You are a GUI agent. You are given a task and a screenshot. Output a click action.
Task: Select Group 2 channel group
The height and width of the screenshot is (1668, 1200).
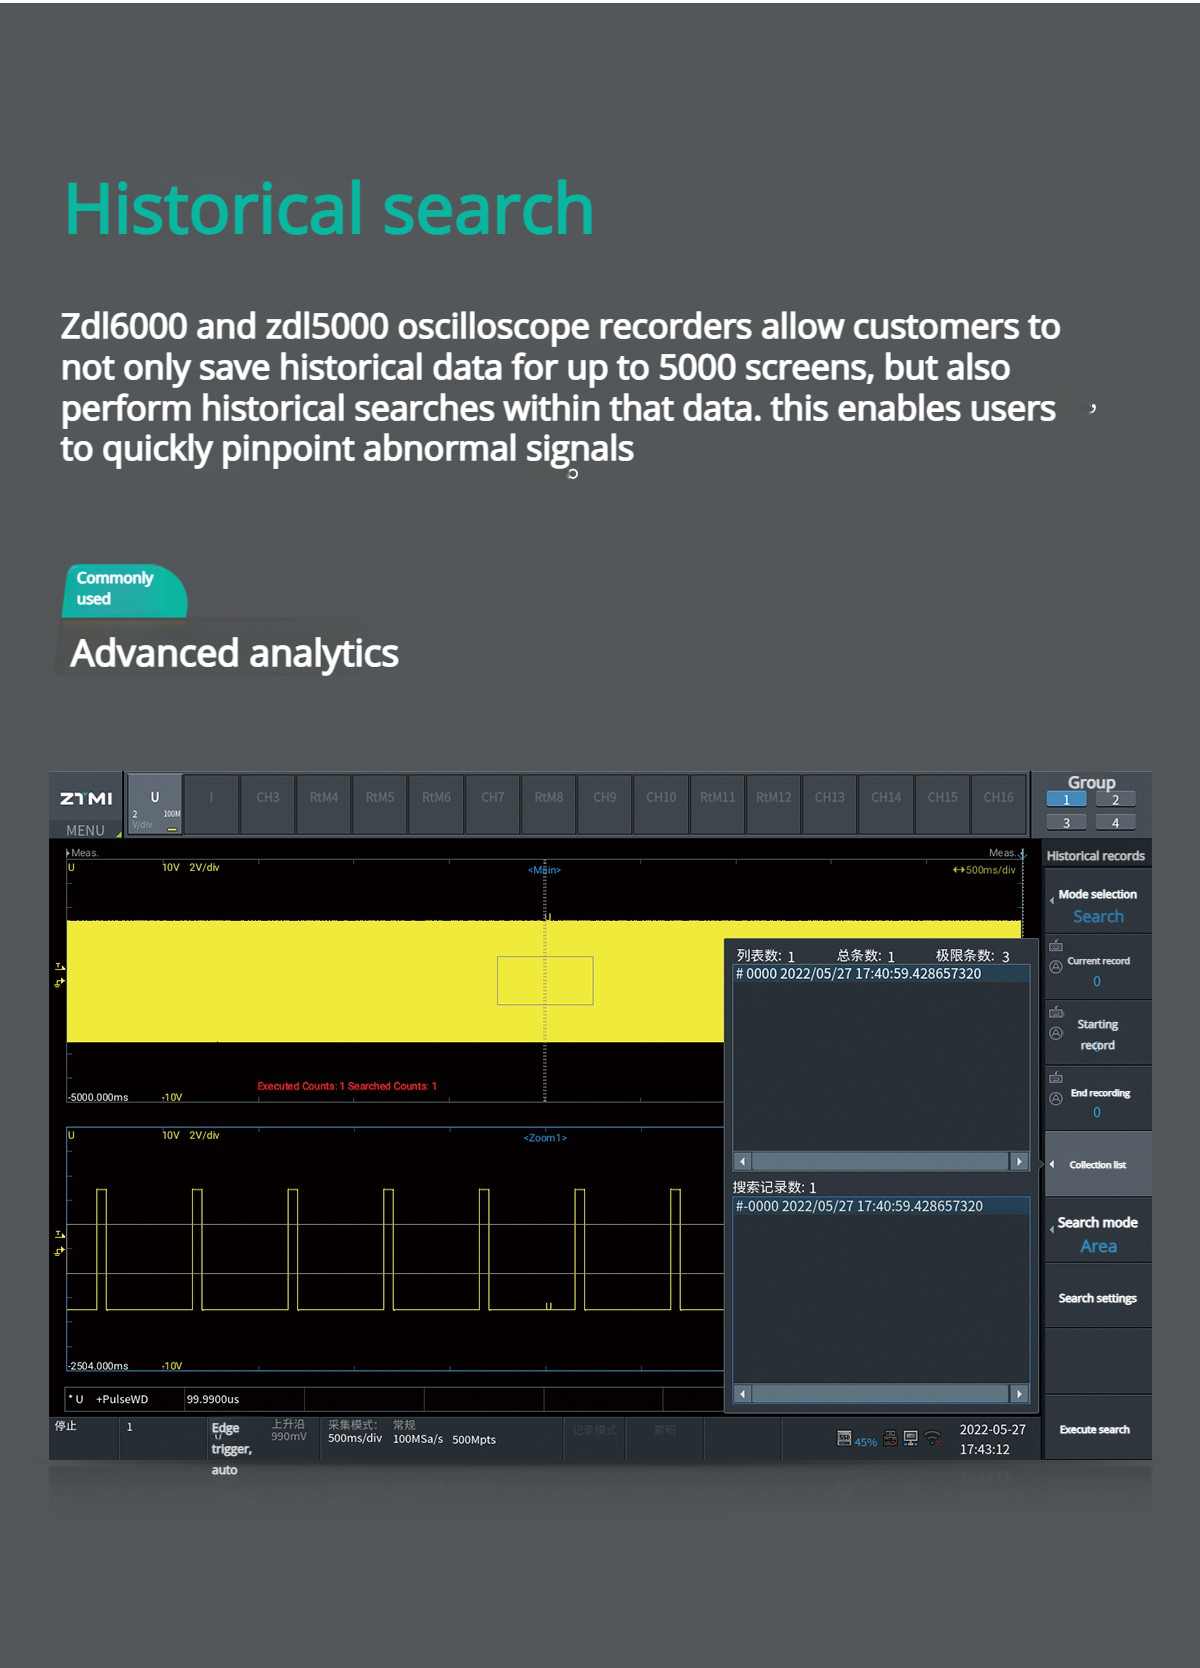1115,800
